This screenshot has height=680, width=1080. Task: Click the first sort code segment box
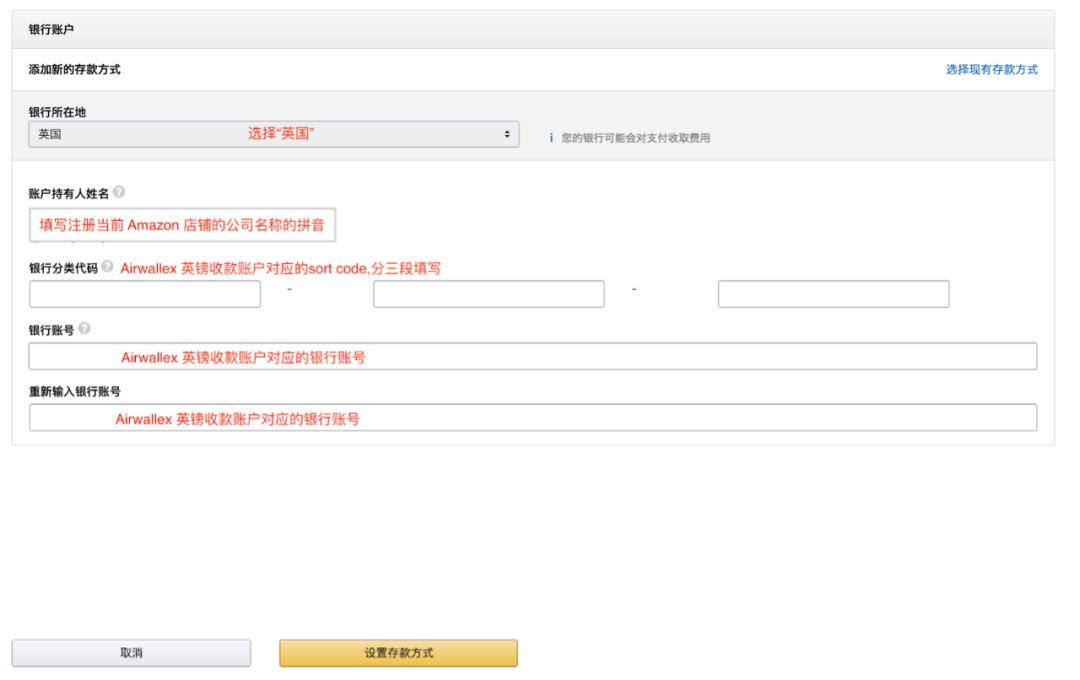[144, 293]
